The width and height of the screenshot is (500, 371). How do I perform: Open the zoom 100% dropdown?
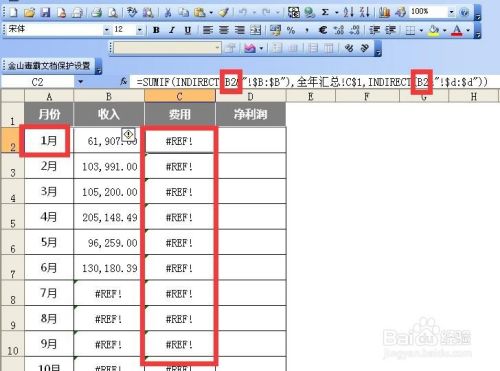tap(451, 13)
